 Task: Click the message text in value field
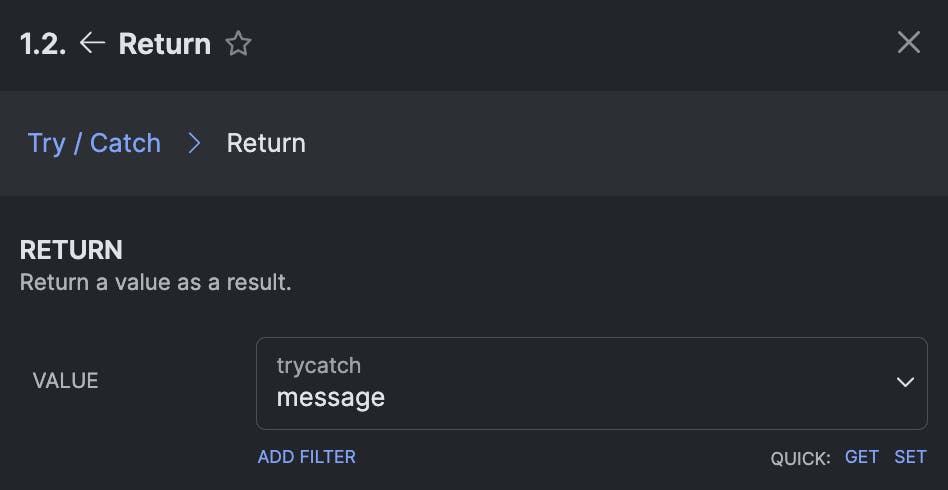(x=330, y=398)
